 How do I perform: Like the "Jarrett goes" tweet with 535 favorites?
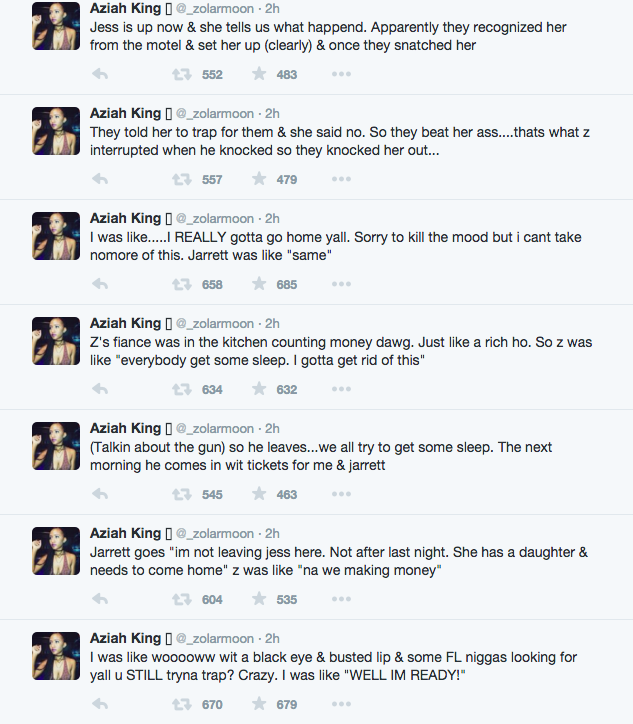(259, 599)
